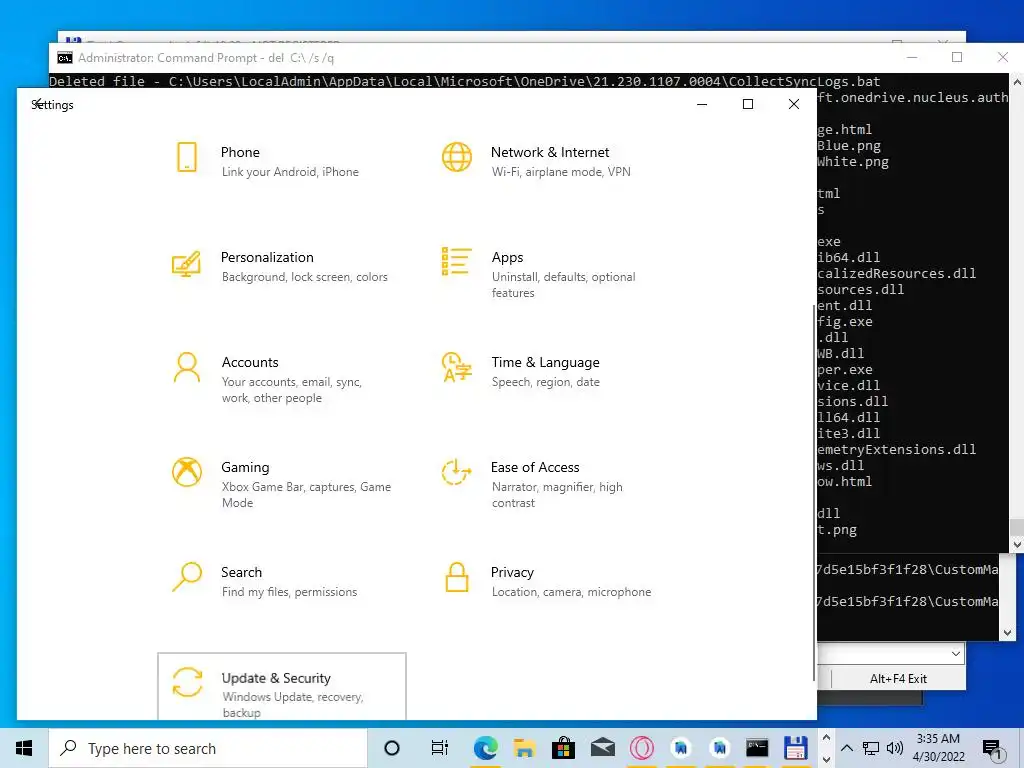Click 'Wi-Fi, airplane mode, VPN' description
The width and height of the screenshot is (1024, 768).
point(561,172)
